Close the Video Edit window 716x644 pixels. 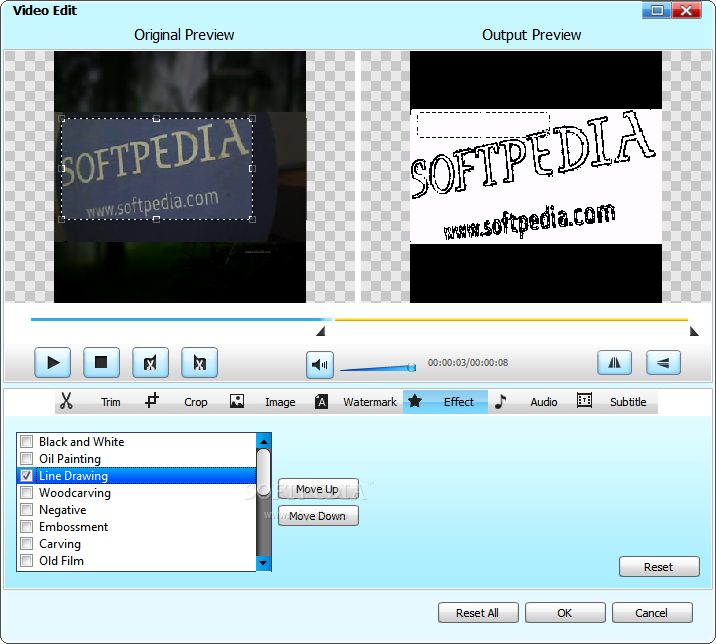pos(686,10)
